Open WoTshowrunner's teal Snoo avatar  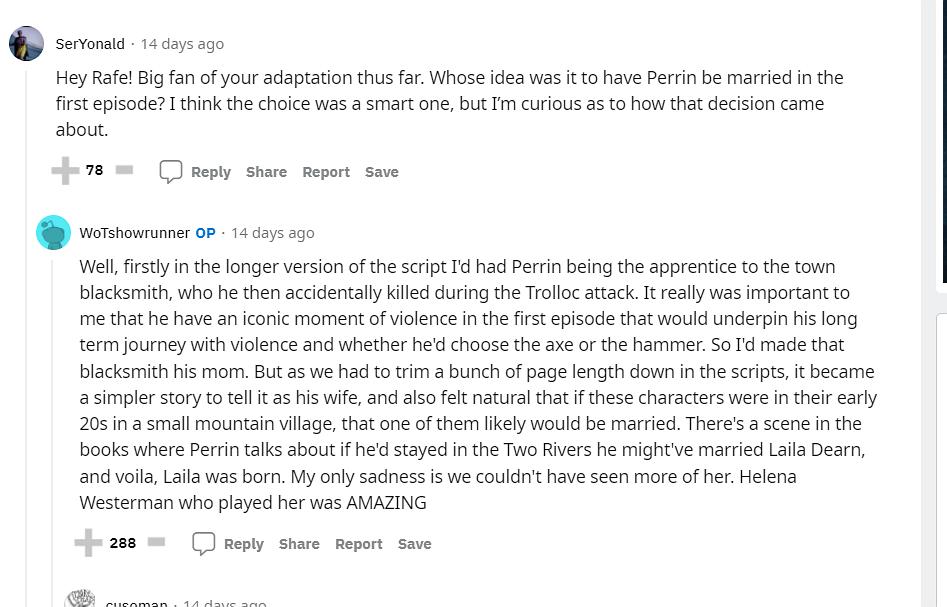click(54, 233)
